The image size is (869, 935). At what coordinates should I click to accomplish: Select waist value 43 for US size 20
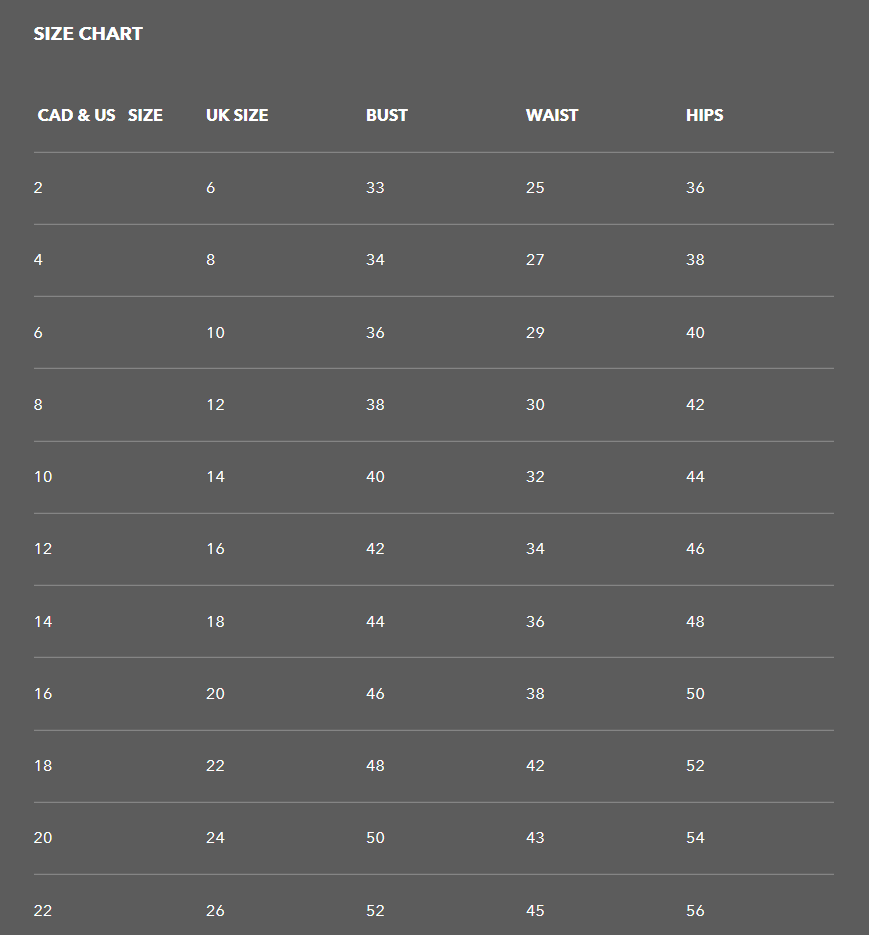[535, 838]
